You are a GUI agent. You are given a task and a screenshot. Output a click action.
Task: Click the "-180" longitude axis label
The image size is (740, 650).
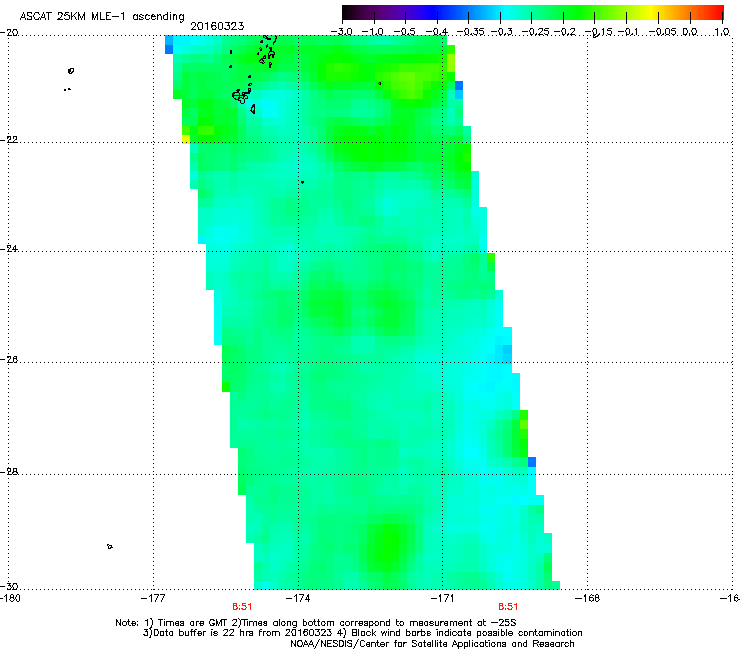[10, 598]
